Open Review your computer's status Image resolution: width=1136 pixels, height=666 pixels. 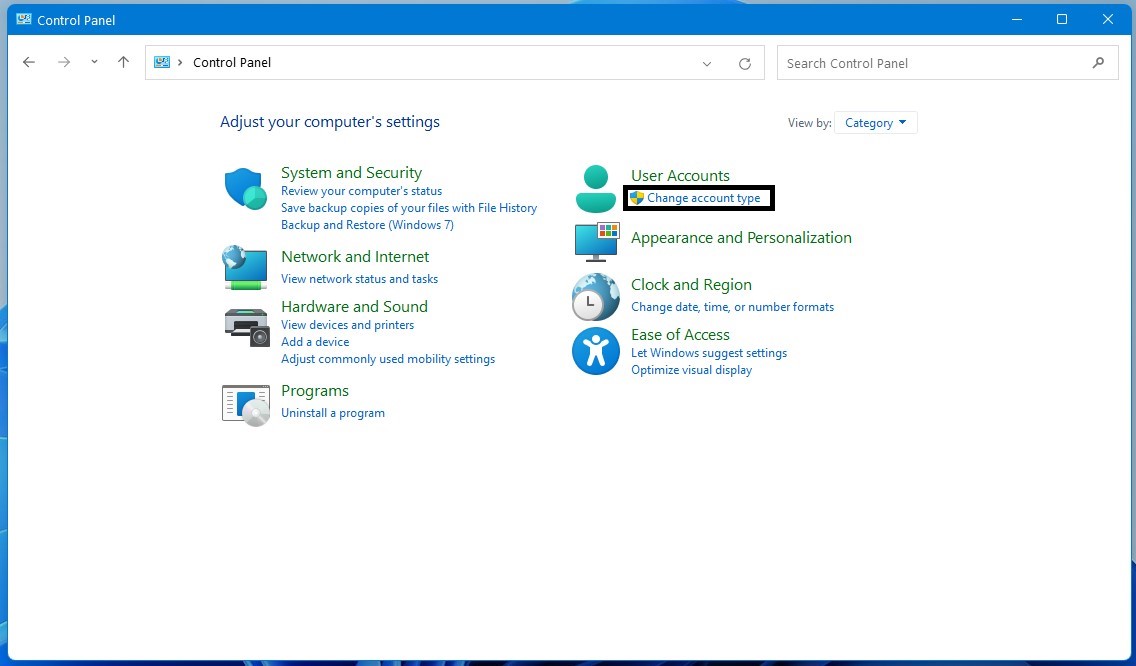[362, 191]
